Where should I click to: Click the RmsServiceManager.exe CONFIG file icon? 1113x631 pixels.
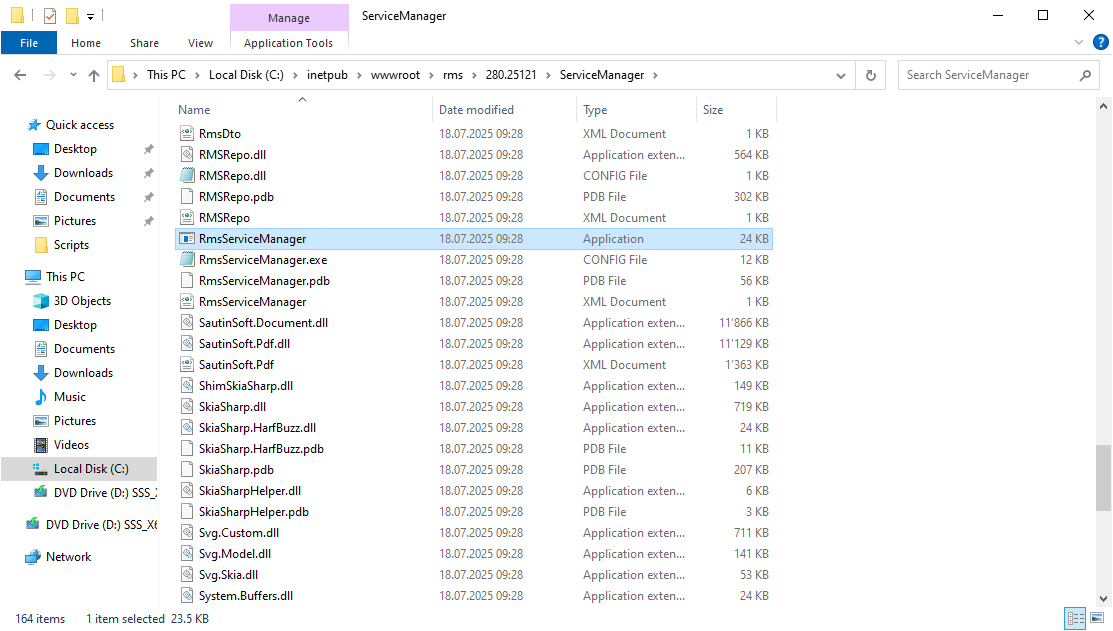click(x=187, y=260)
